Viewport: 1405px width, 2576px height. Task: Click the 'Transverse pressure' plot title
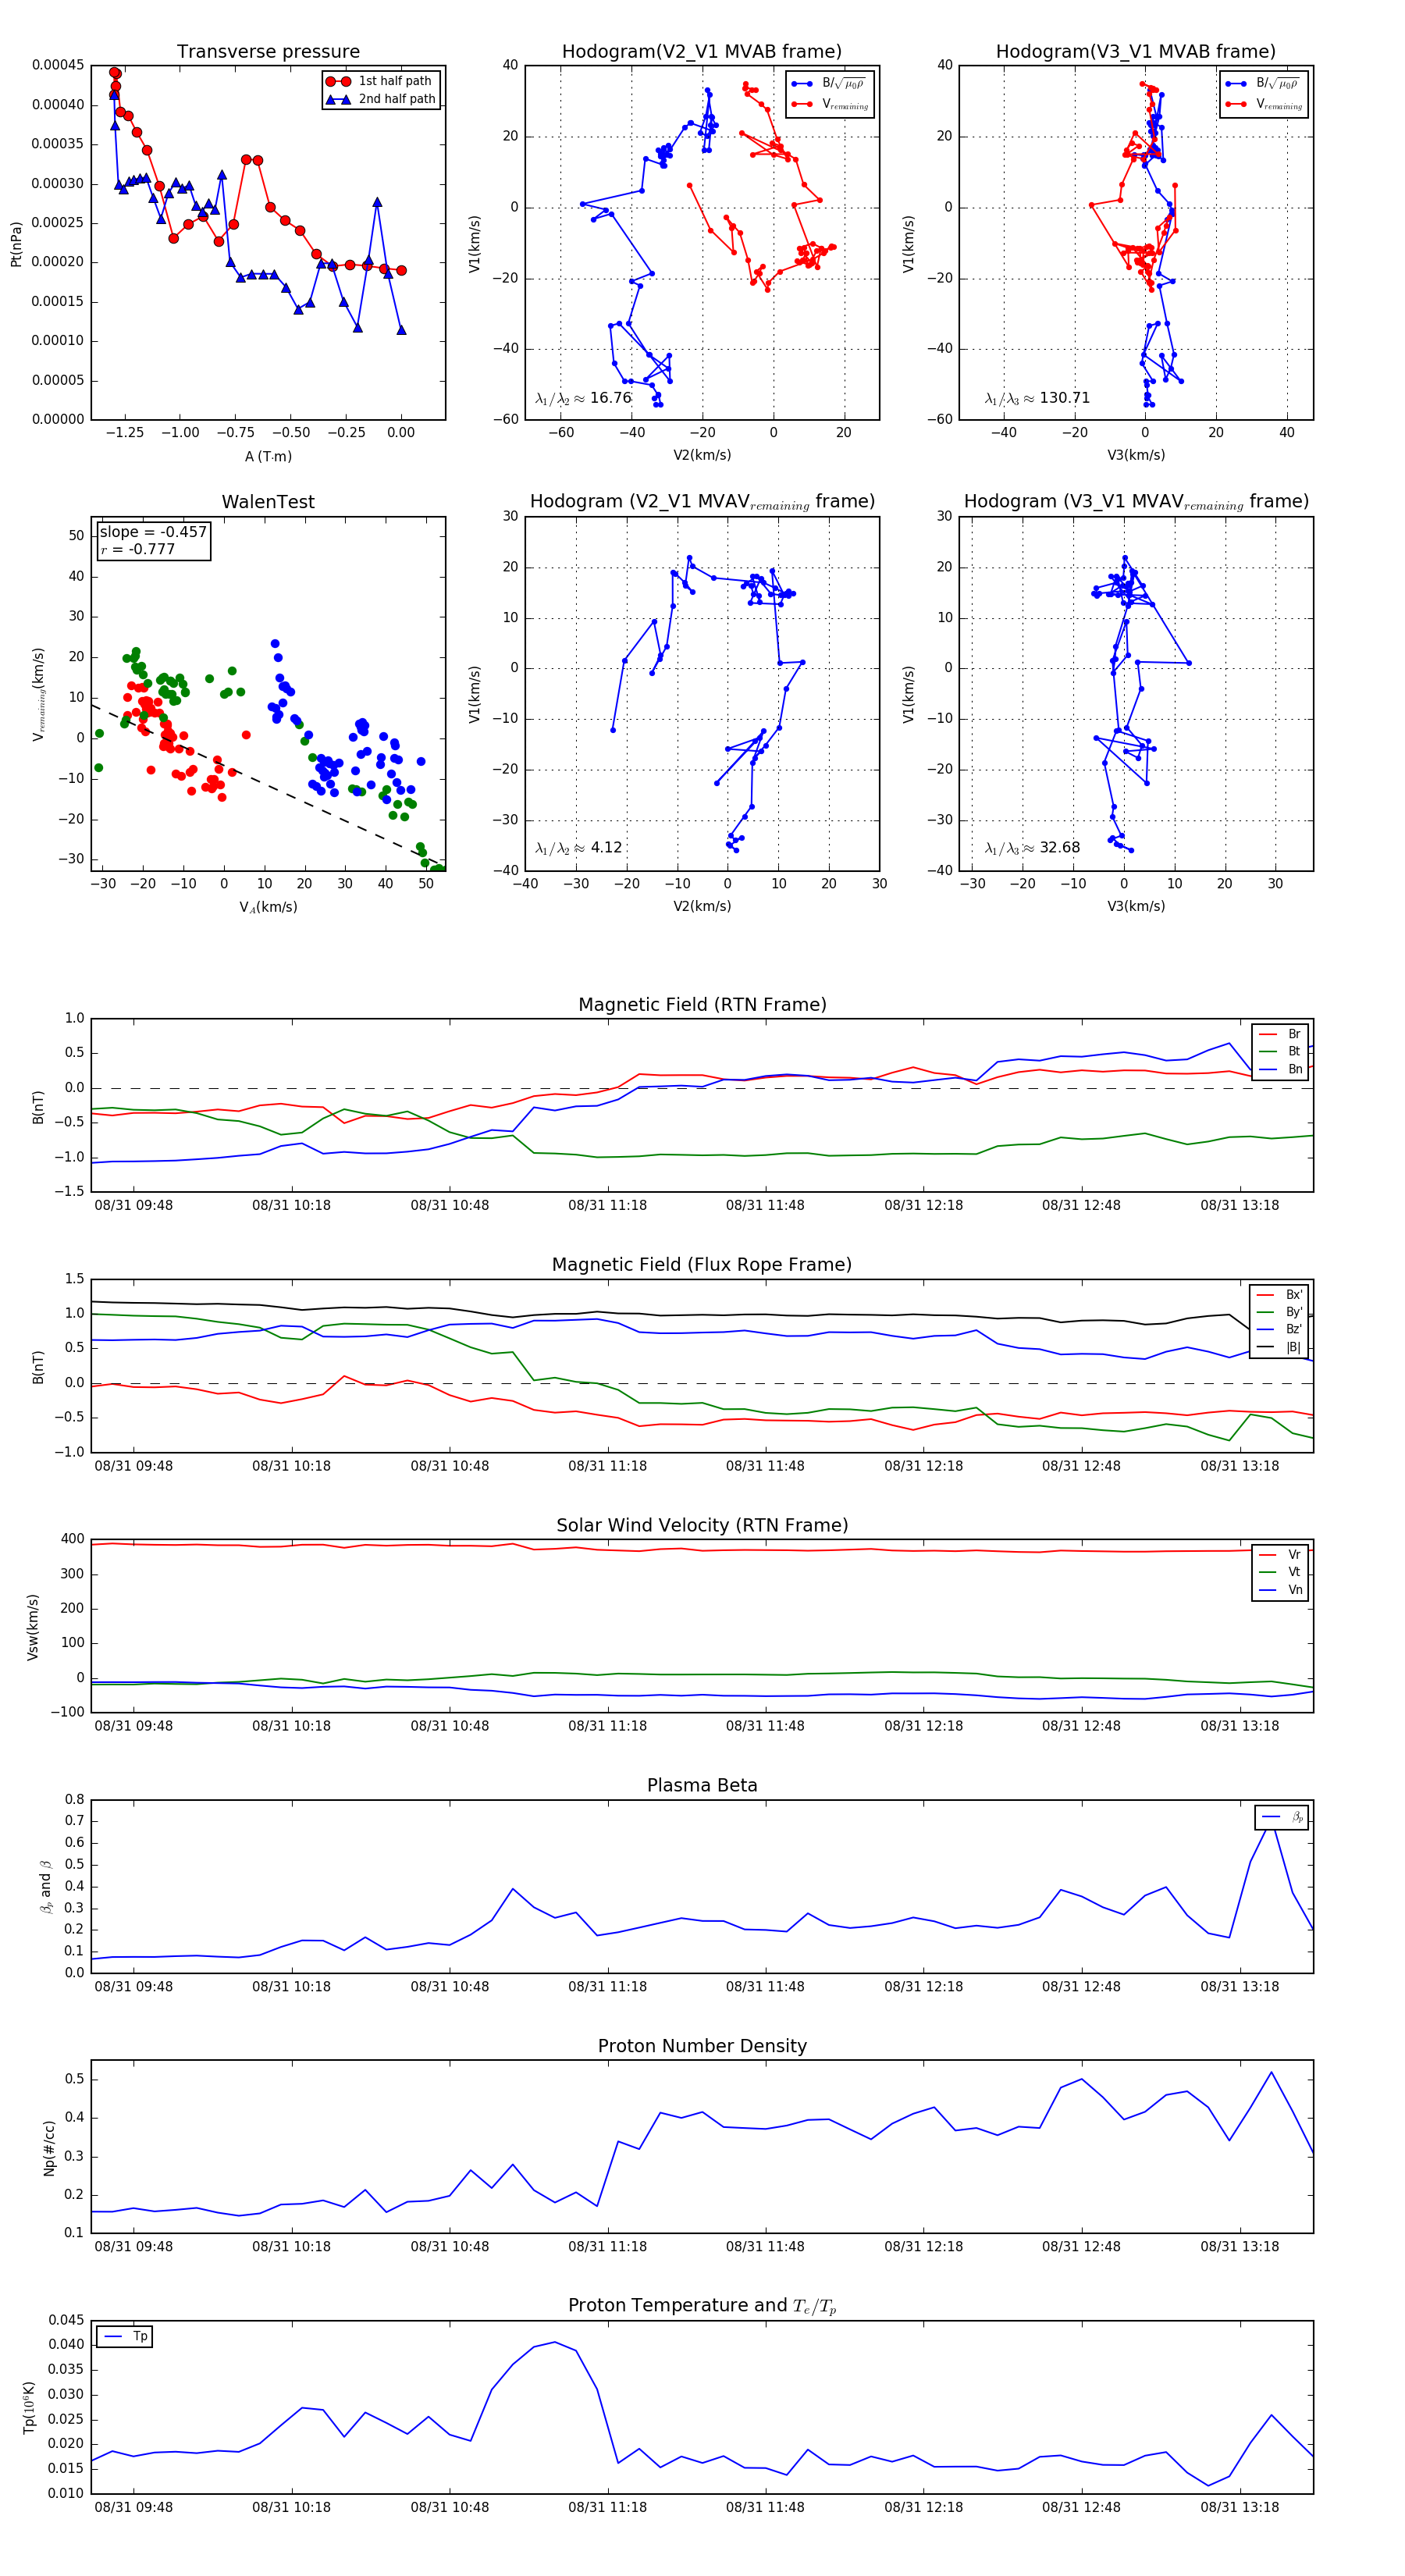(x=268, y=52)
